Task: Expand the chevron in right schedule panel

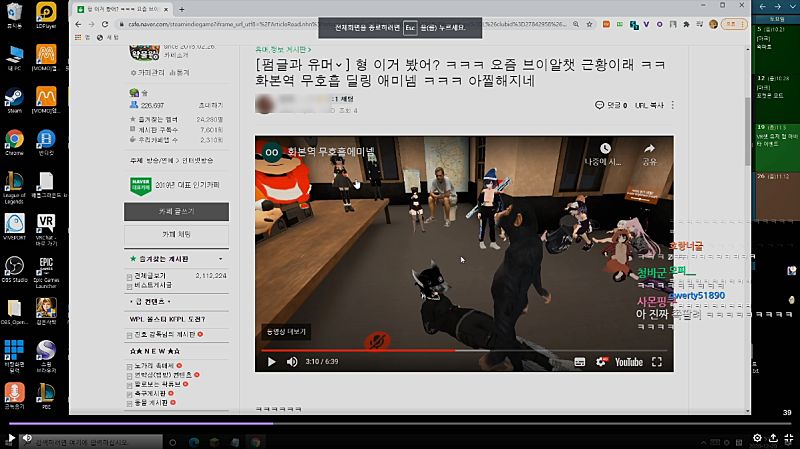Action: [793, 7]
